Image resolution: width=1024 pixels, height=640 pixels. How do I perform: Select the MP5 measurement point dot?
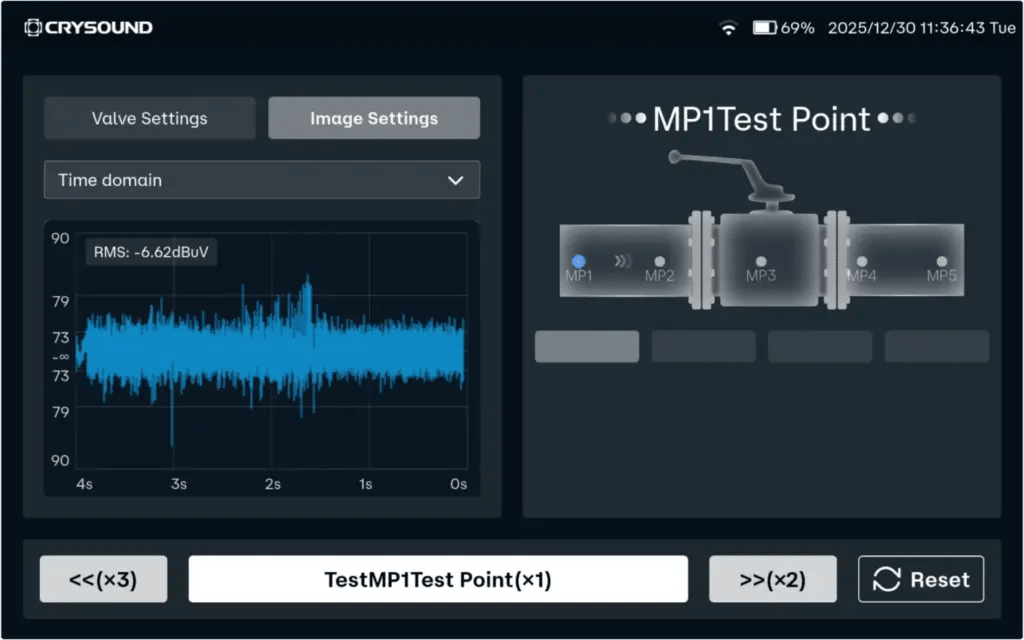[x=941, y=261]
